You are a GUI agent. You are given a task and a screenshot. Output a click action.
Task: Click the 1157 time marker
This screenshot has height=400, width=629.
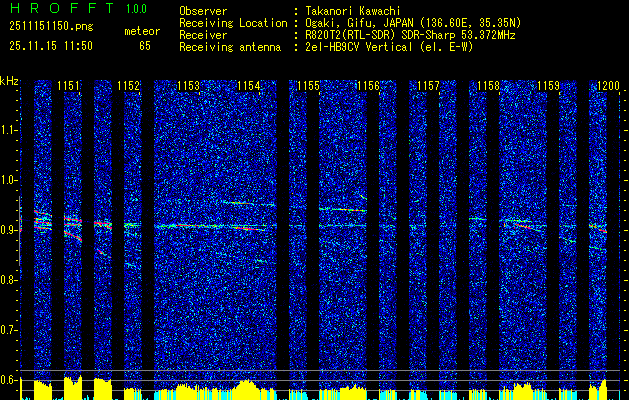(428, 86)
